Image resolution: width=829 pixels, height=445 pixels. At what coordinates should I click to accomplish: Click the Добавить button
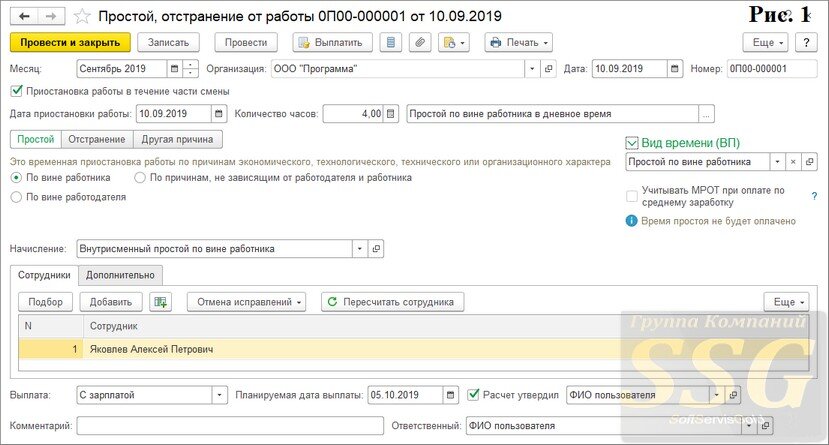pyautogui.click(x=111, y=302)
